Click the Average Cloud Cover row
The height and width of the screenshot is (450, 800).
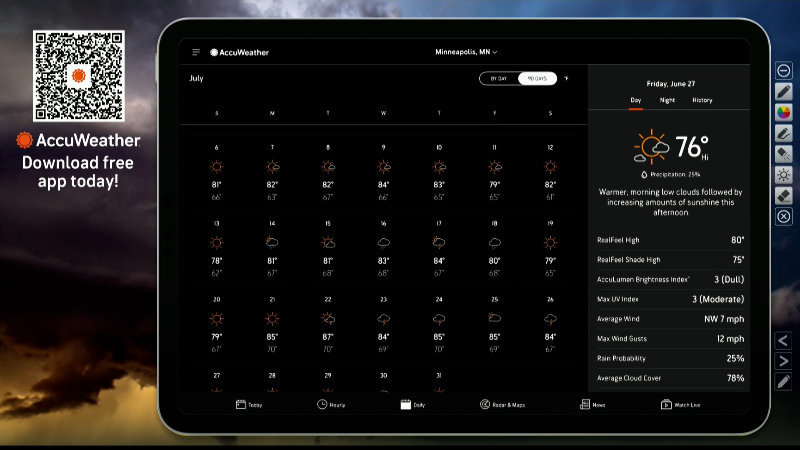[x=670, y=378]
